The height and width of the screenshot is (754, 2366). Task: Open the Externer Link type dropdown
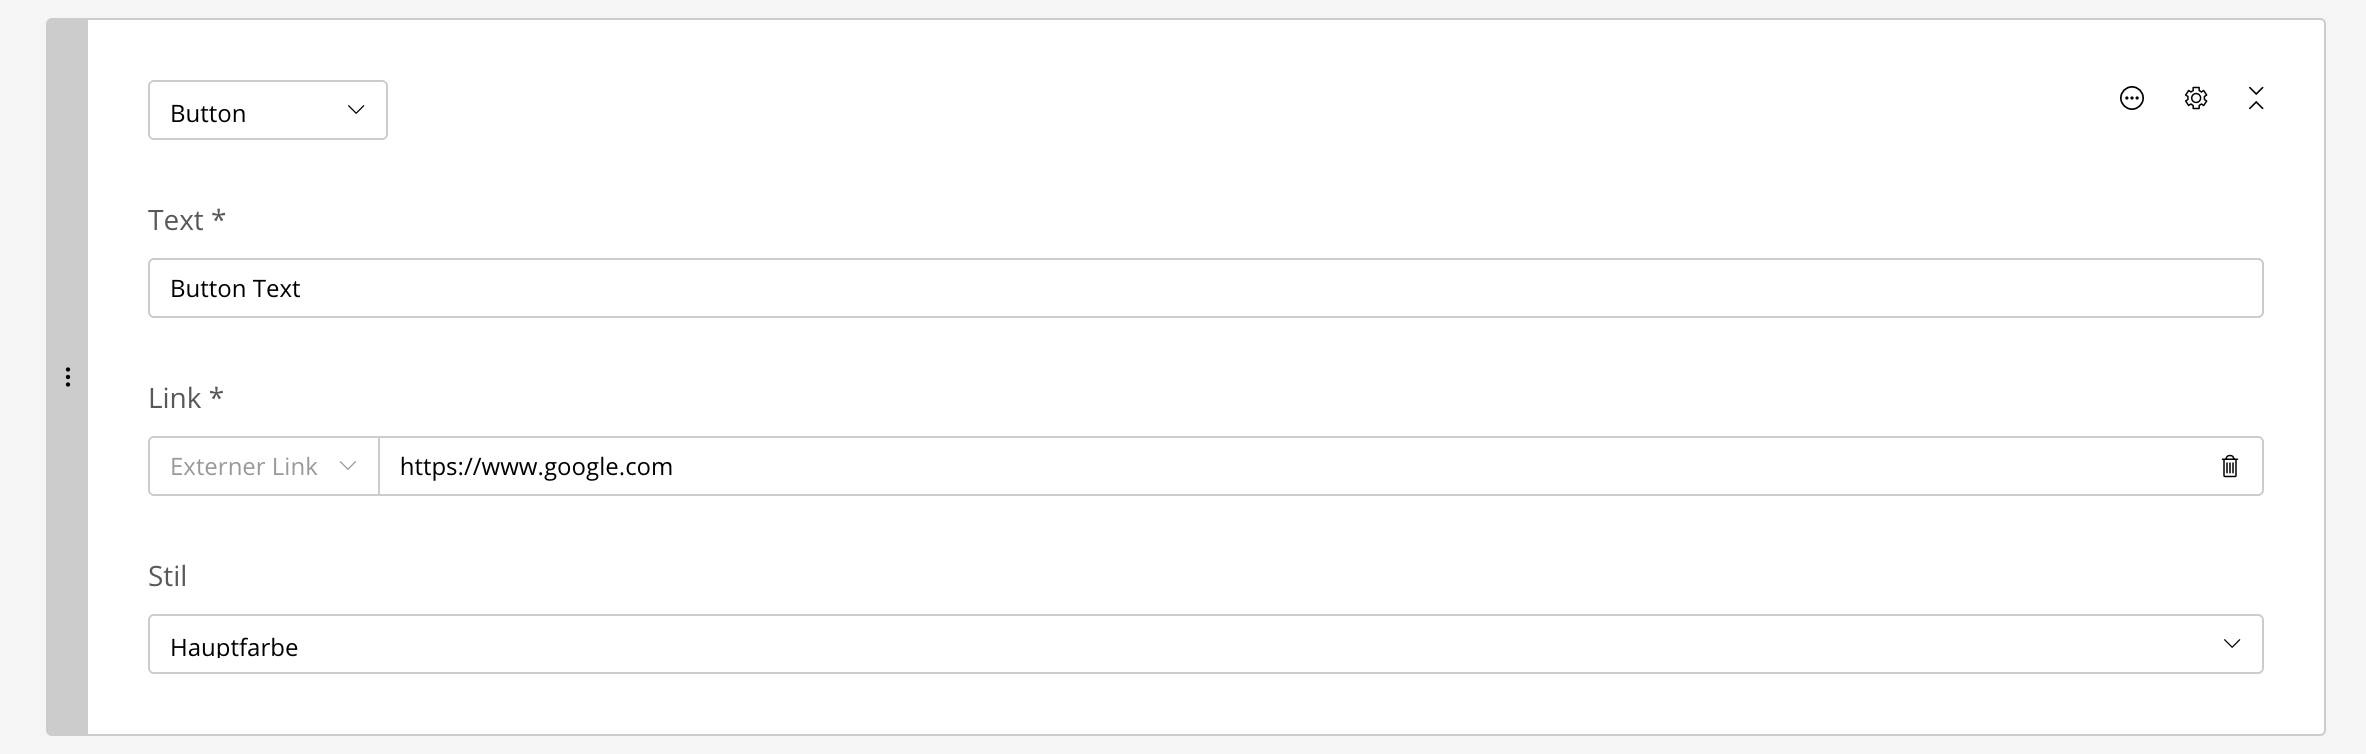pyautogui.click(x=263, y=466)
